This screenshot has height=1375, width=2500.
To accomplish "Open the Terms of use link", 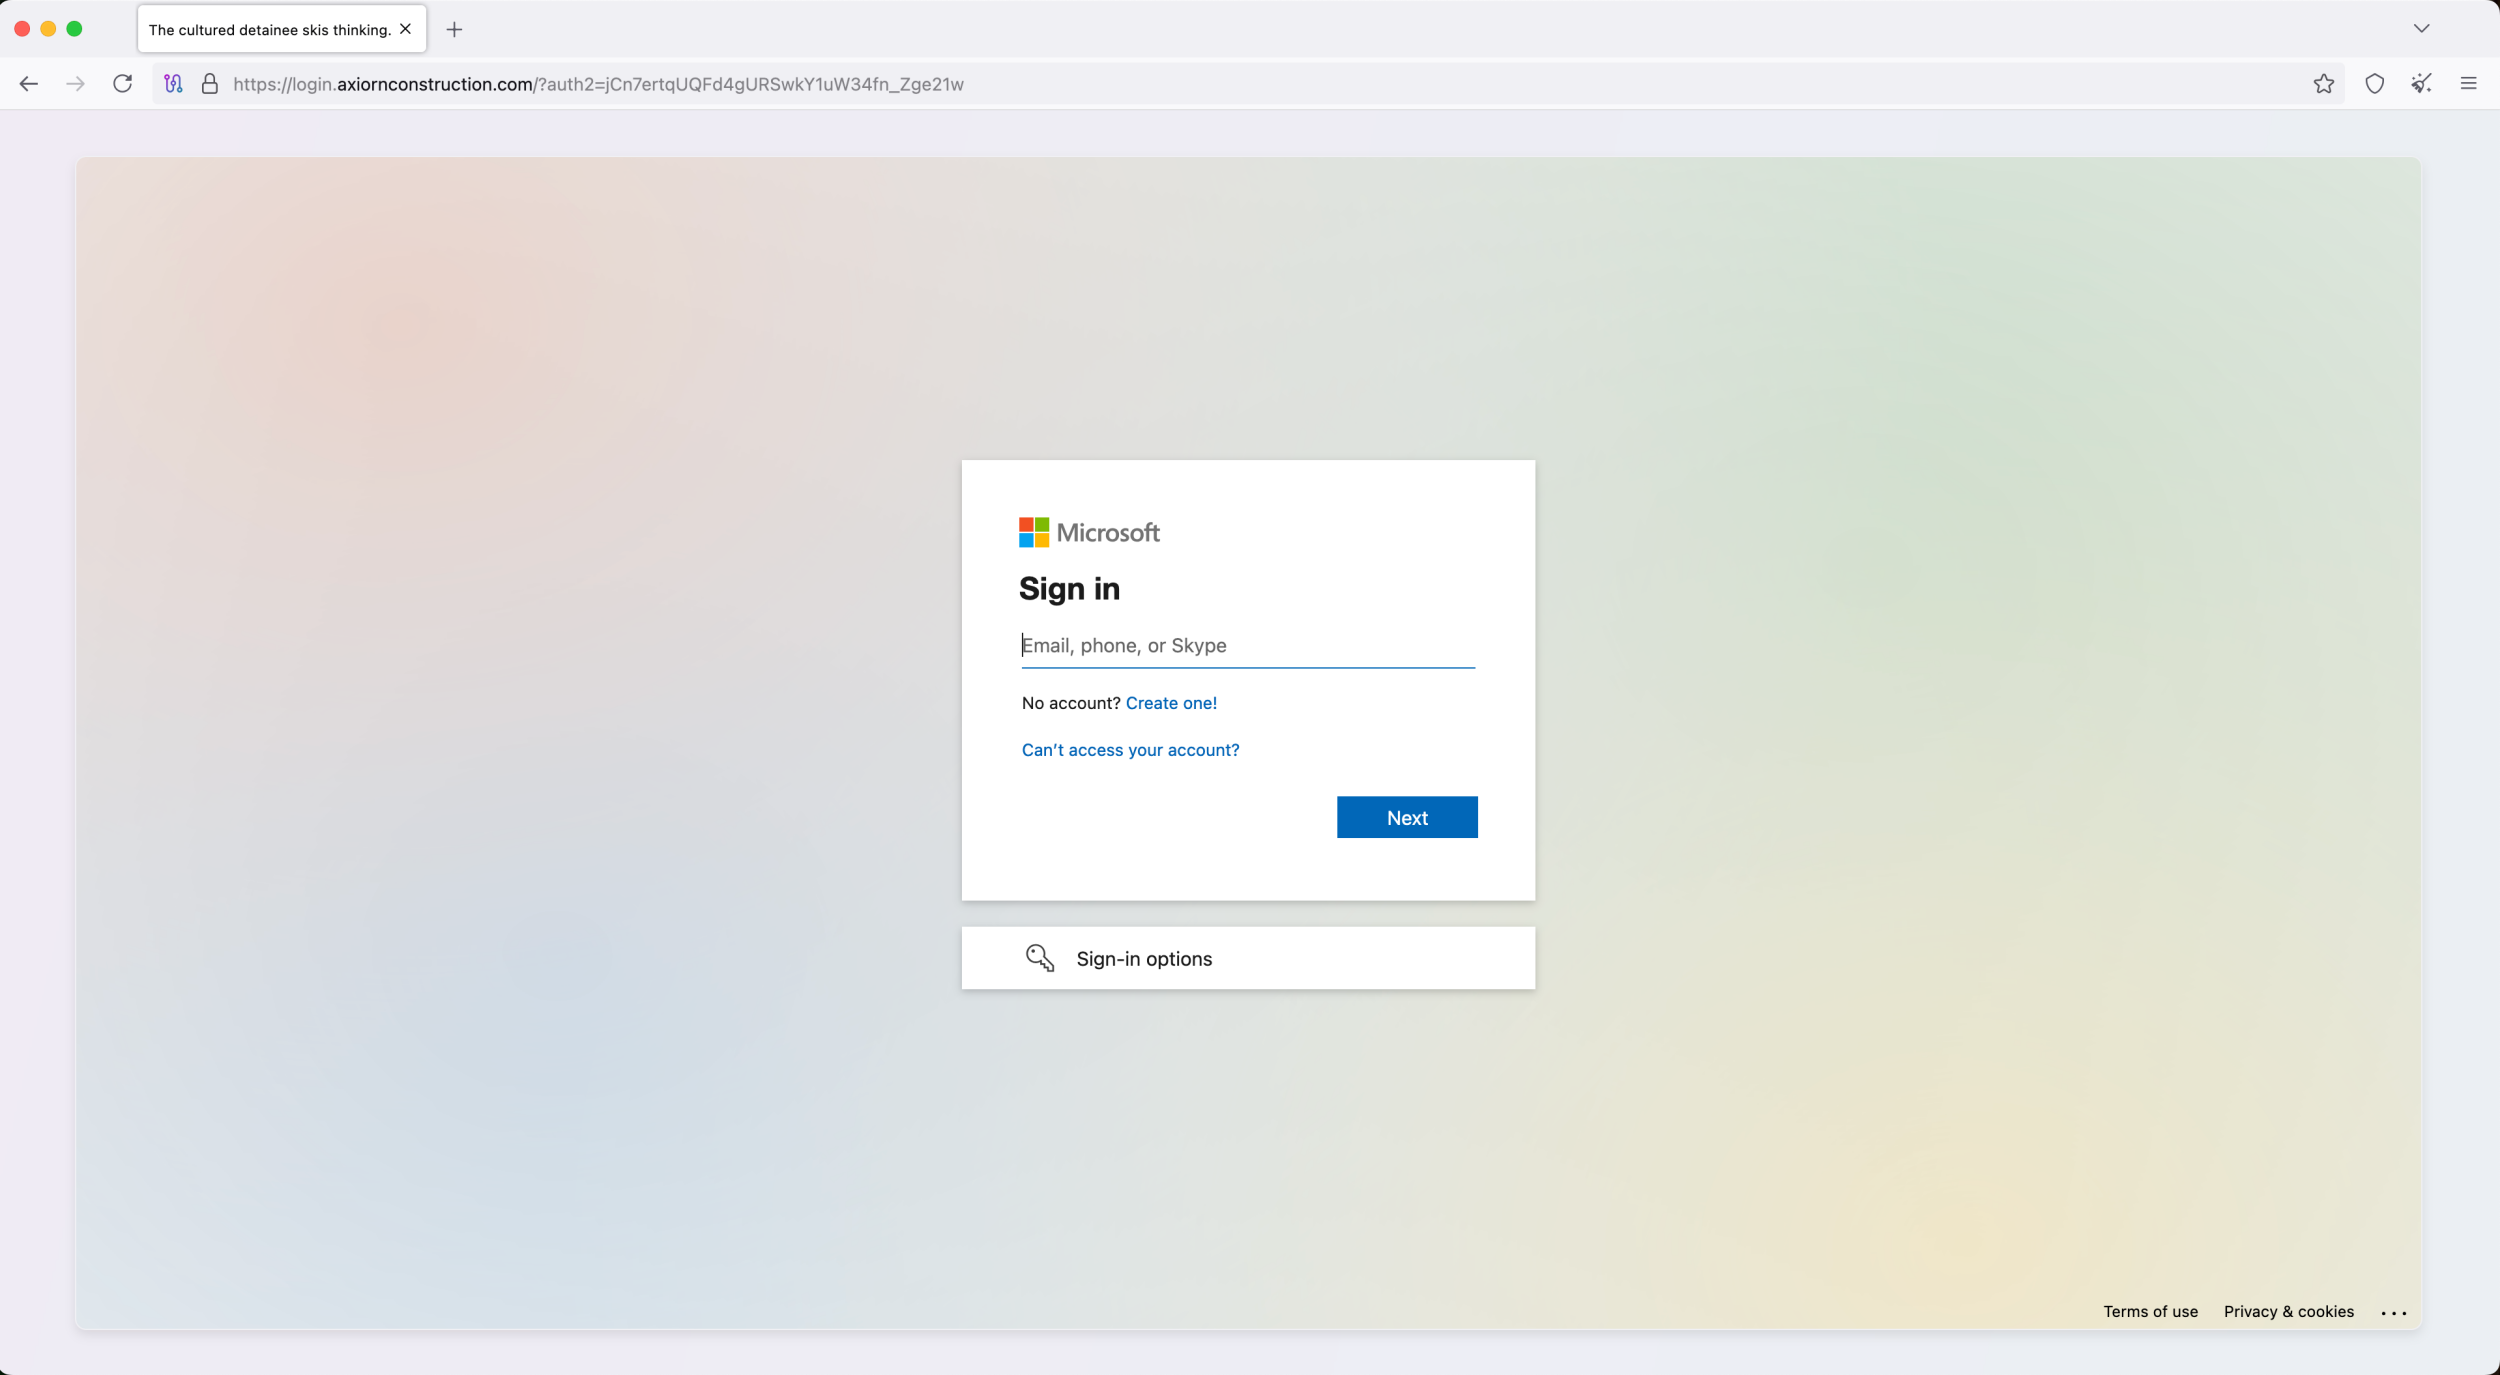I will click(2150, 1311).
